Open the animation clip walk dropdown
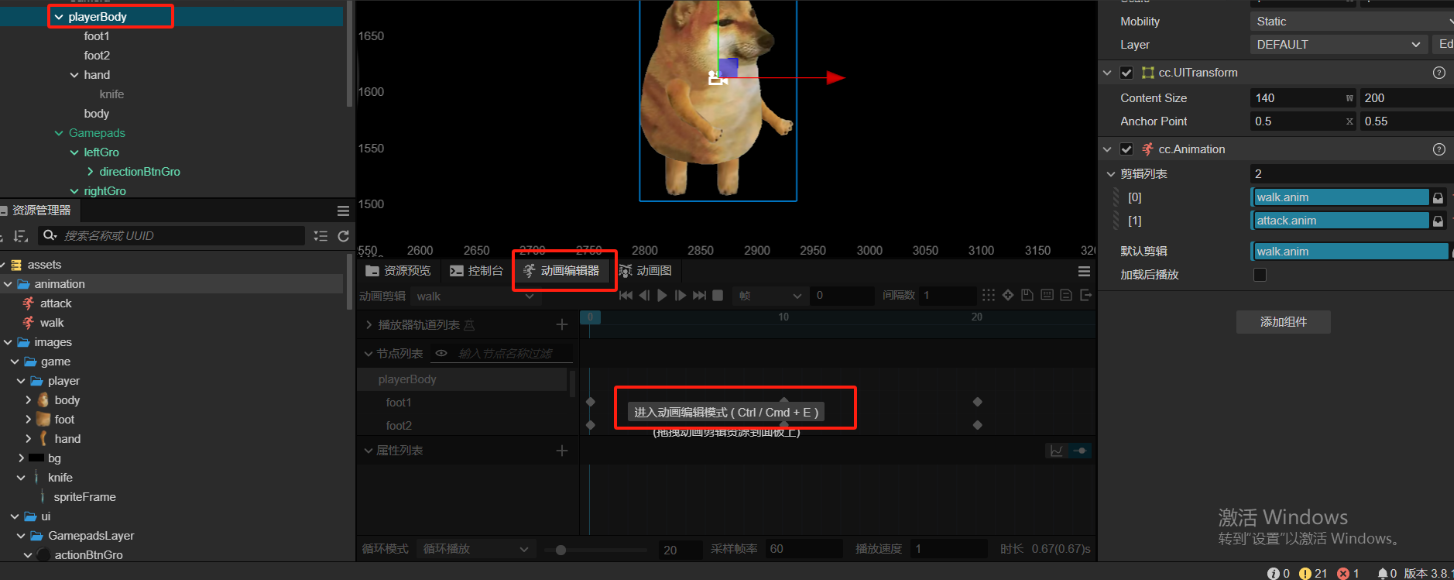Screen dimensions: 1454x580 click(476, 296)
